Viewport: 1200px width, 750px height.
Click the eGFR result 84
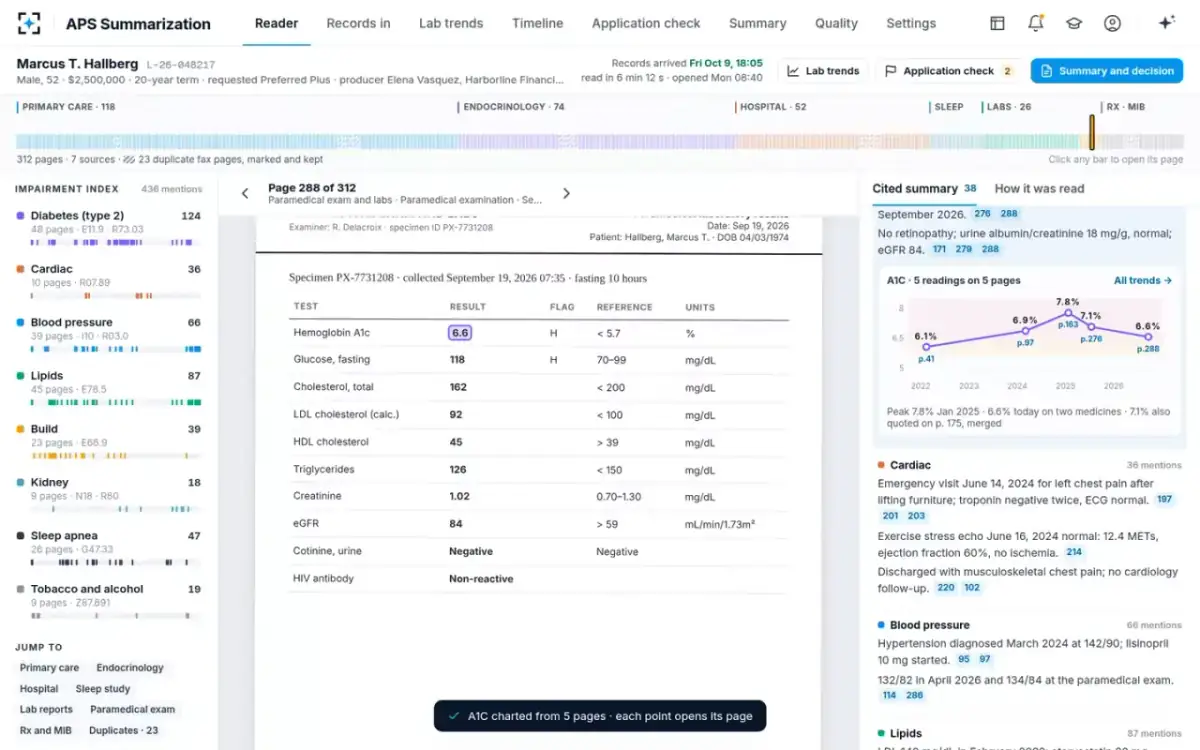tap(456, 523)
